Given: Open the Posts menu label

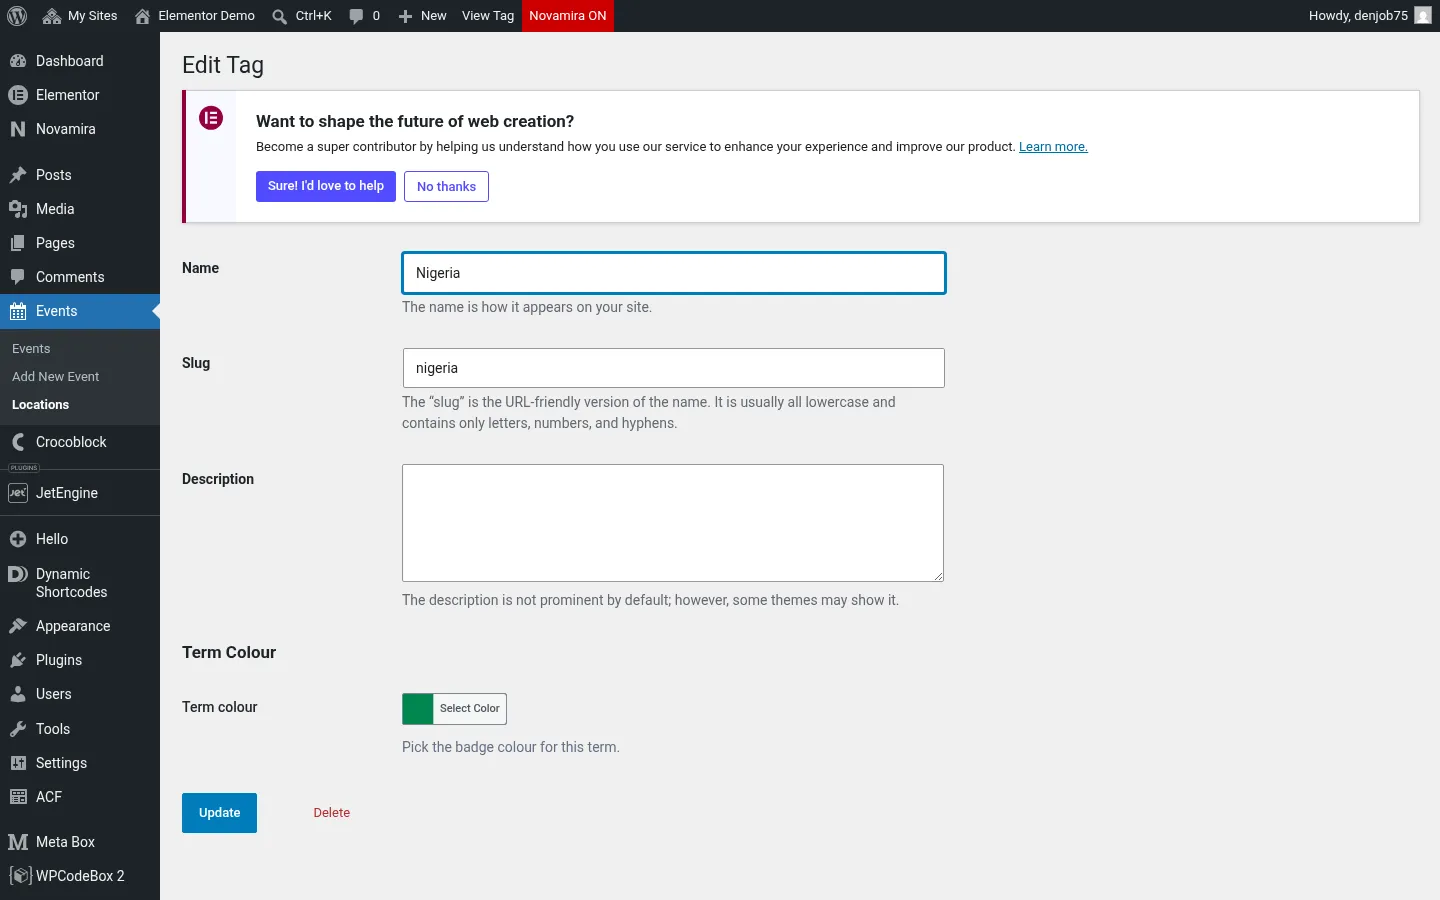Looking at the screenshot, I should [x=54, y=175].
